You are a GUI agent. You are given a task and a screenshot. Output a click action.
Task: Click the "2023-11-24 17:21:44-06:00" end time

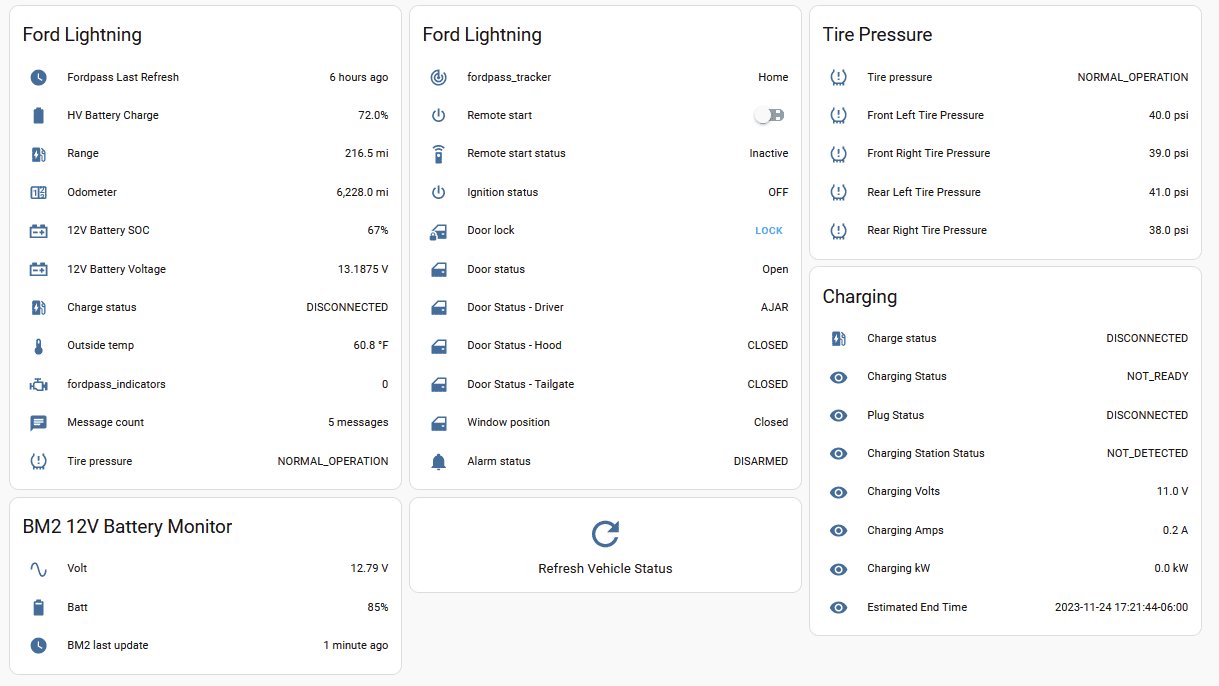pyautogui.click(x=1122, y=607)
